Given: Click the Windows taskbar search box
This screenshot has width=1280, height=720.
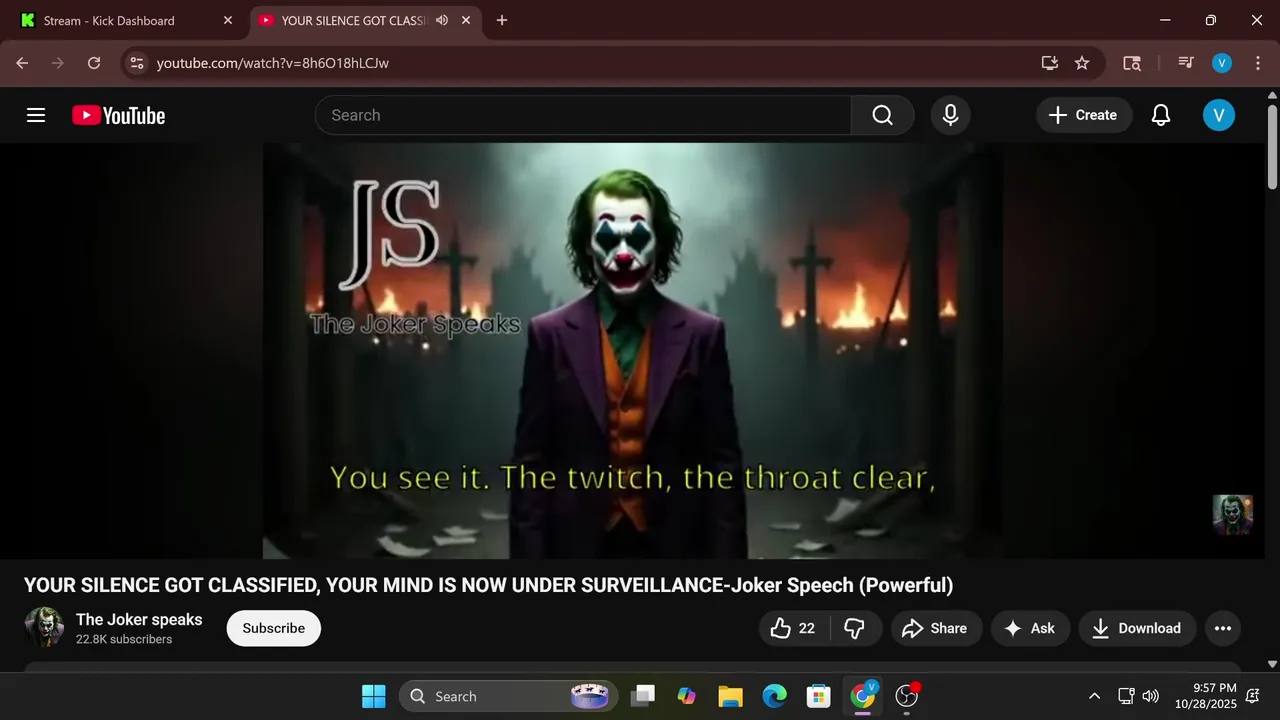Looking at the screenshot, I should click(508, 696).
